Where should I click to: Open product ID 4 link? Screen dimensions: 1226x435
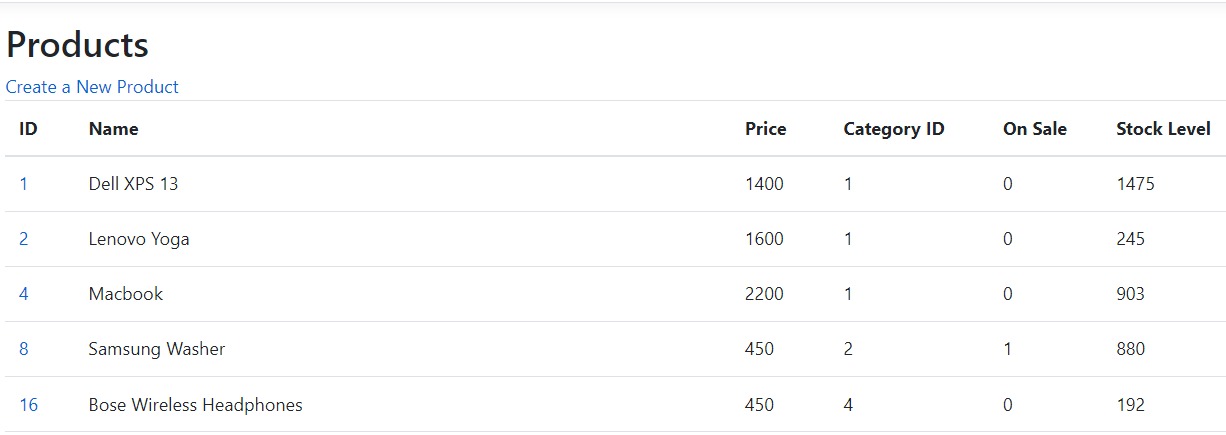point(23,294)
